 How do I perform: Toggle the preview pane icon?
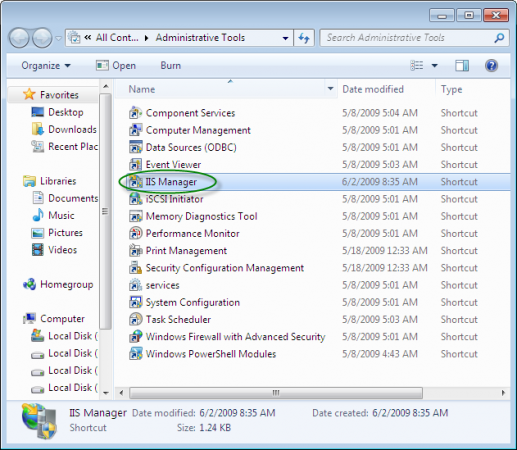point(462,66)
